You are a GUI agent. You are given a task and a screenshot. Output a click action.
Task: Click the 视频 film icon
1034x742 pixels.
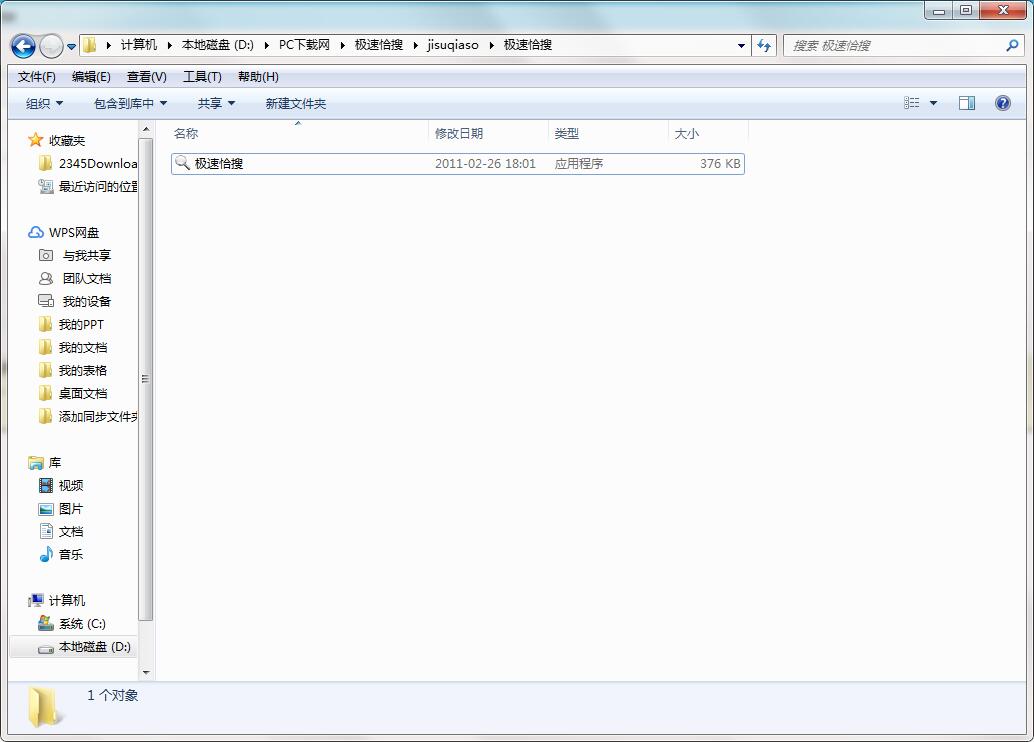[x=46, y=485]
